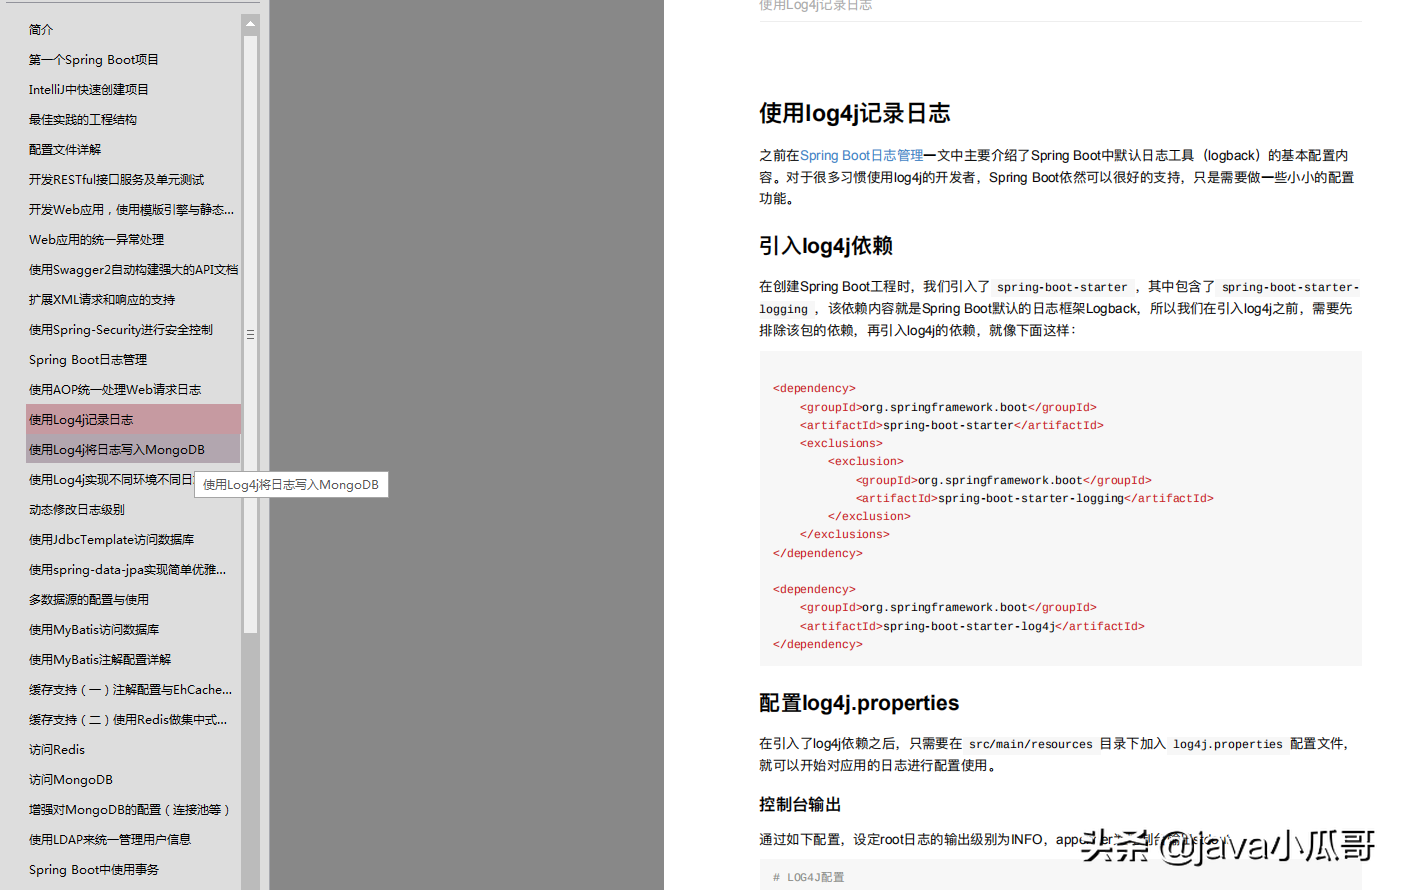This screenshot has height=890, width=1401.
Task: Select 增强对MongoDB的配置（连接池等） entry
Action: click(130, 810)
